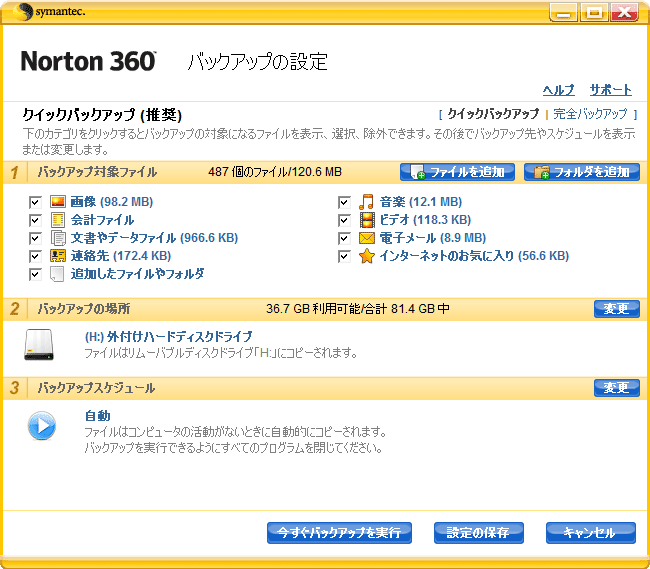Viewport: 650px width, 569px height.
Task: Click the 画像 pictures category icon
Action: click(x=58, y=202)
